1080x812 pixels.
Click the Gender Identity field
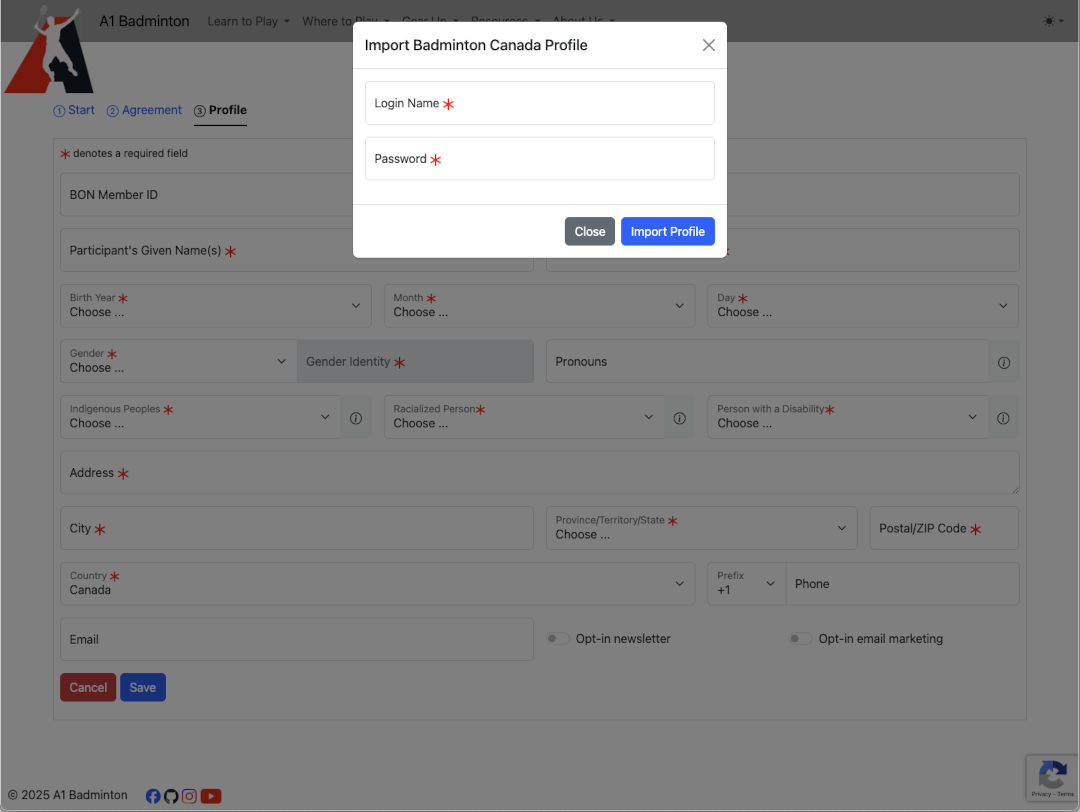(x=415, y=362)
